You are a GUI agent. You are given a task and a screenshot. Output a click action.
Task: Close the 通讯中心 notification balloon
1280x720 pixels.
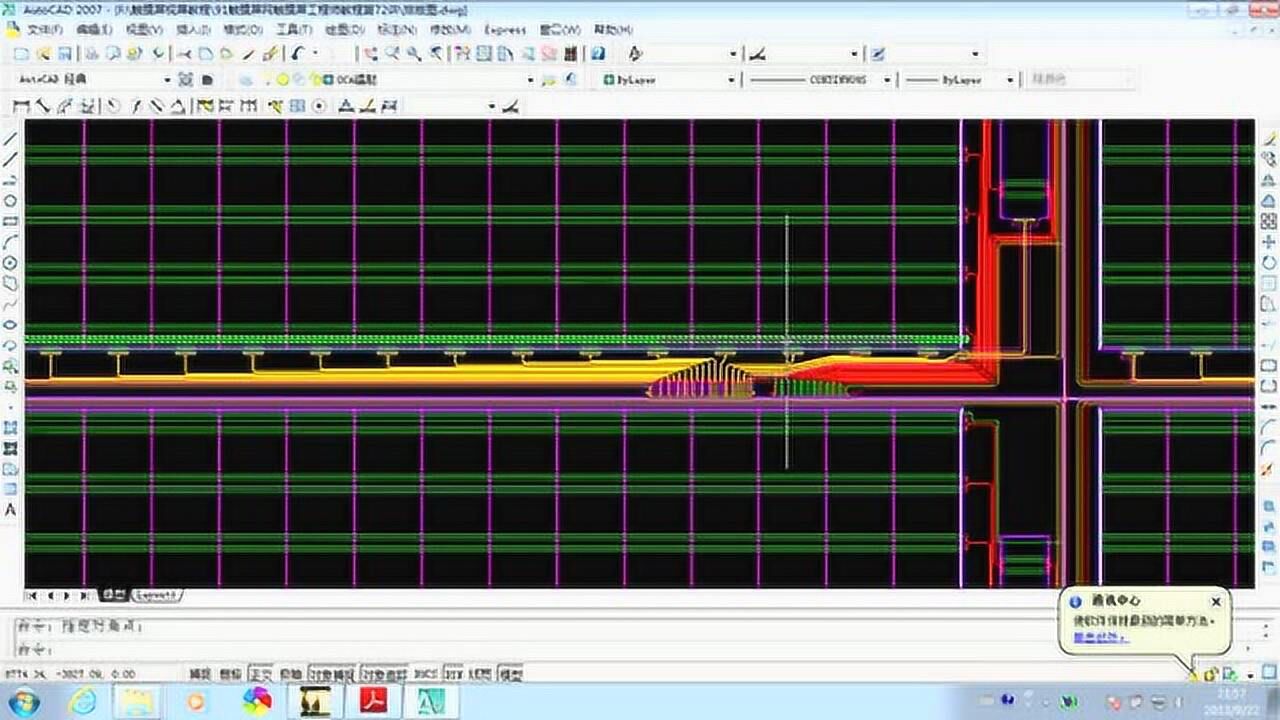[x=1215, y=602]
